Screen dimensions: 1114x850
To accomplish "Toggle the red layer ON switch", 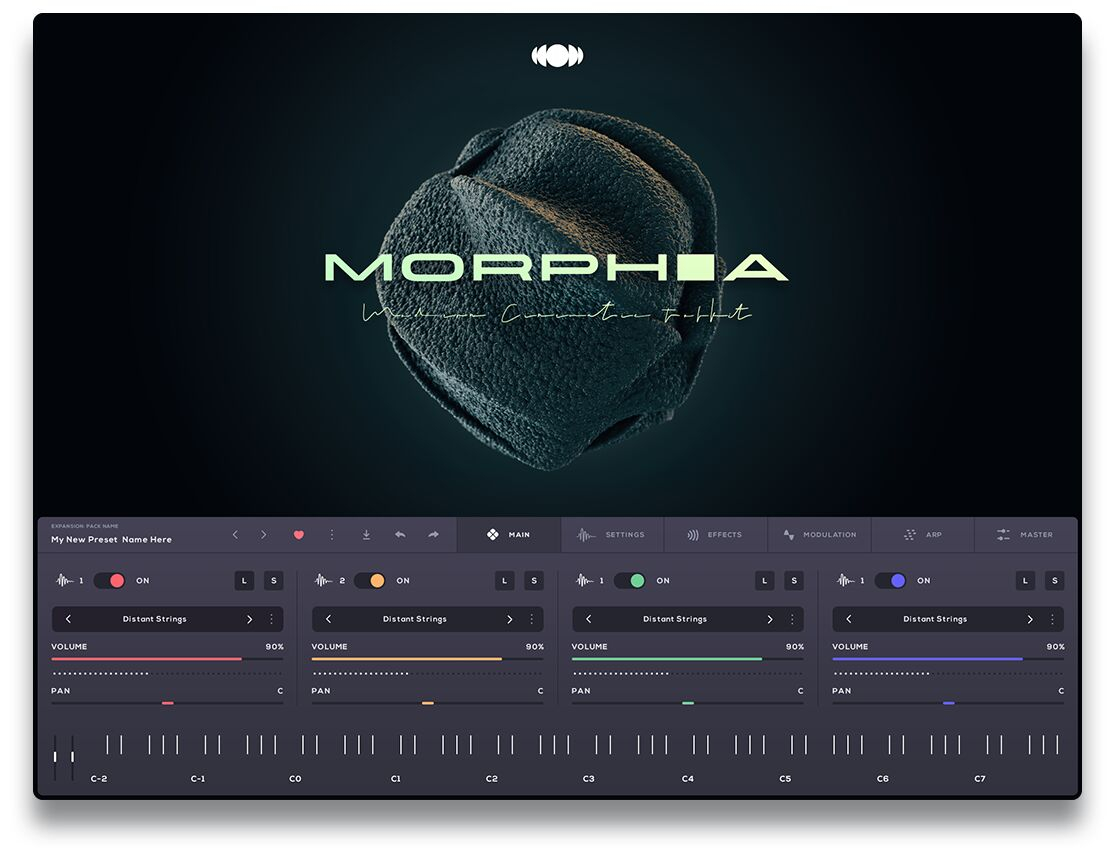I will click(109, 580).
